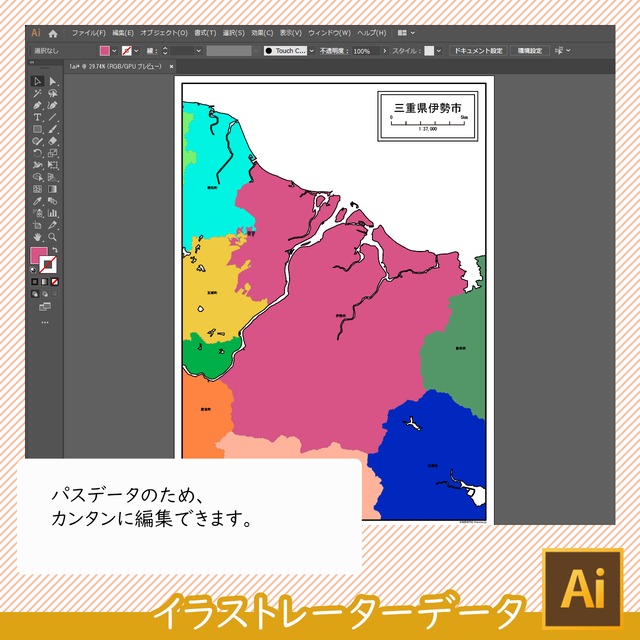Select the Width/Warp tool
This screenshot has height=640, width=640.
coord(37,165)
